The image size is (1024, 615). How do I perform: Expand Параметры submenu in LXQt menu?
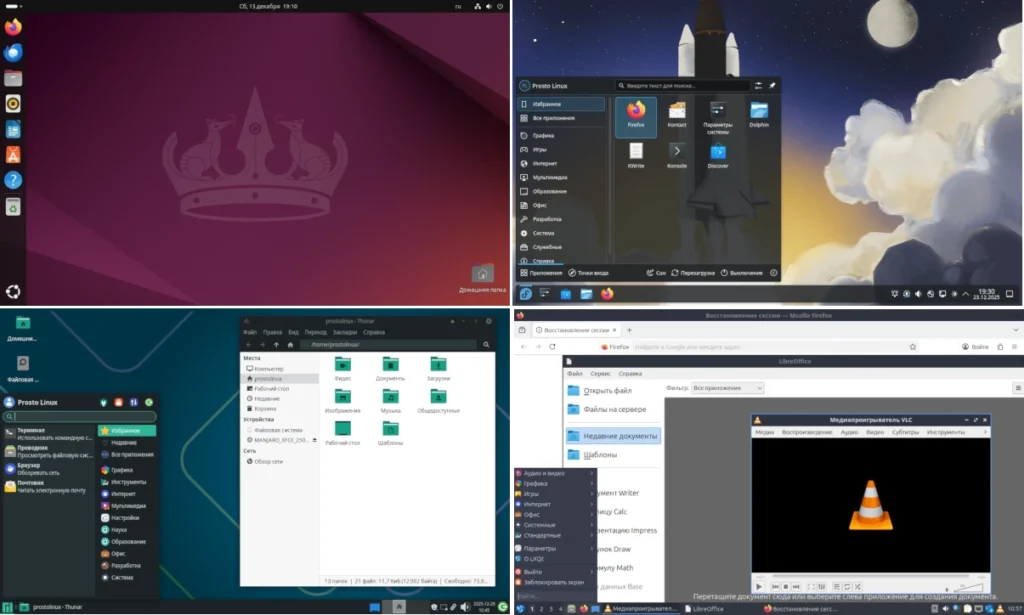pos(555,548)
